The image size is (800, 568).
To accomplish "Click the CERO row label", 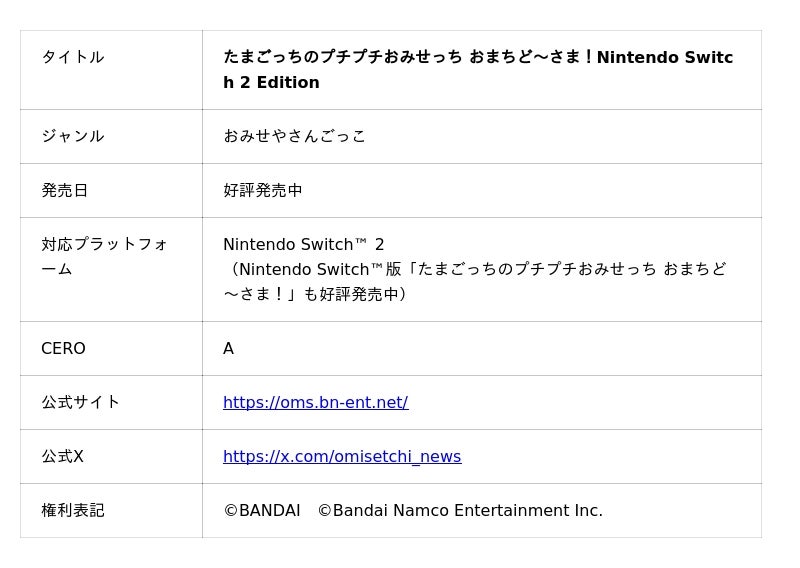I will (63, 349).
